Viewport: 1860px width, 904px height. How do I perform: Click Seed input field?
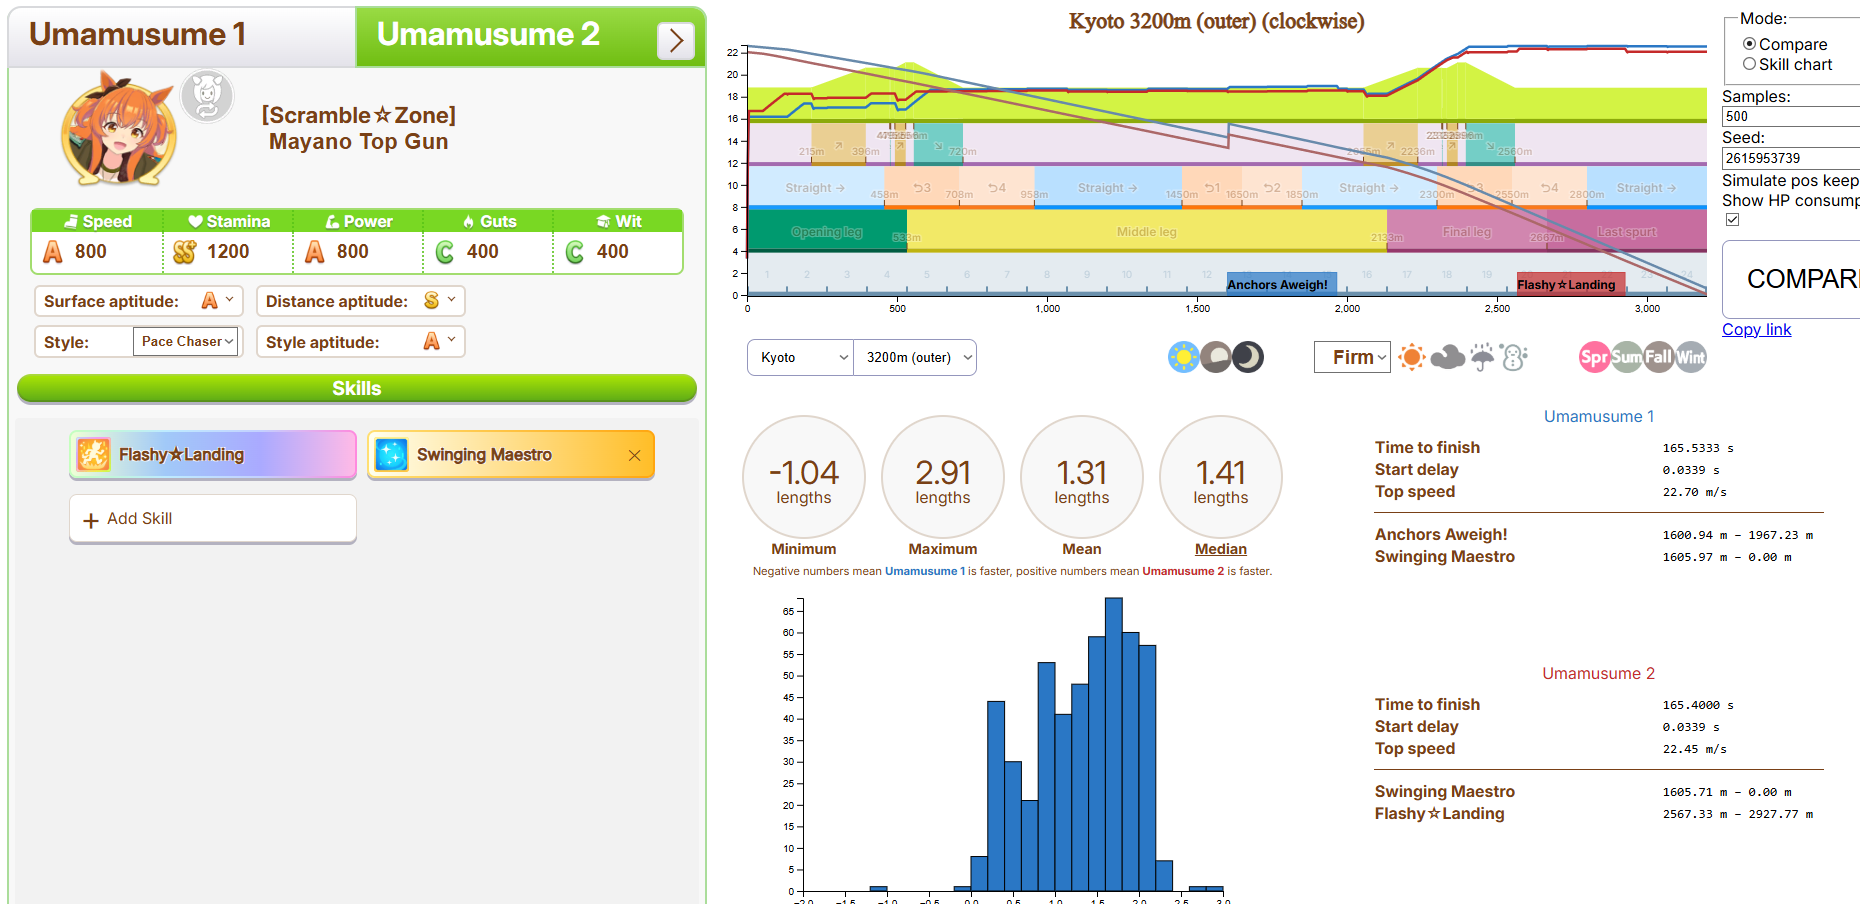(1790, 158)
